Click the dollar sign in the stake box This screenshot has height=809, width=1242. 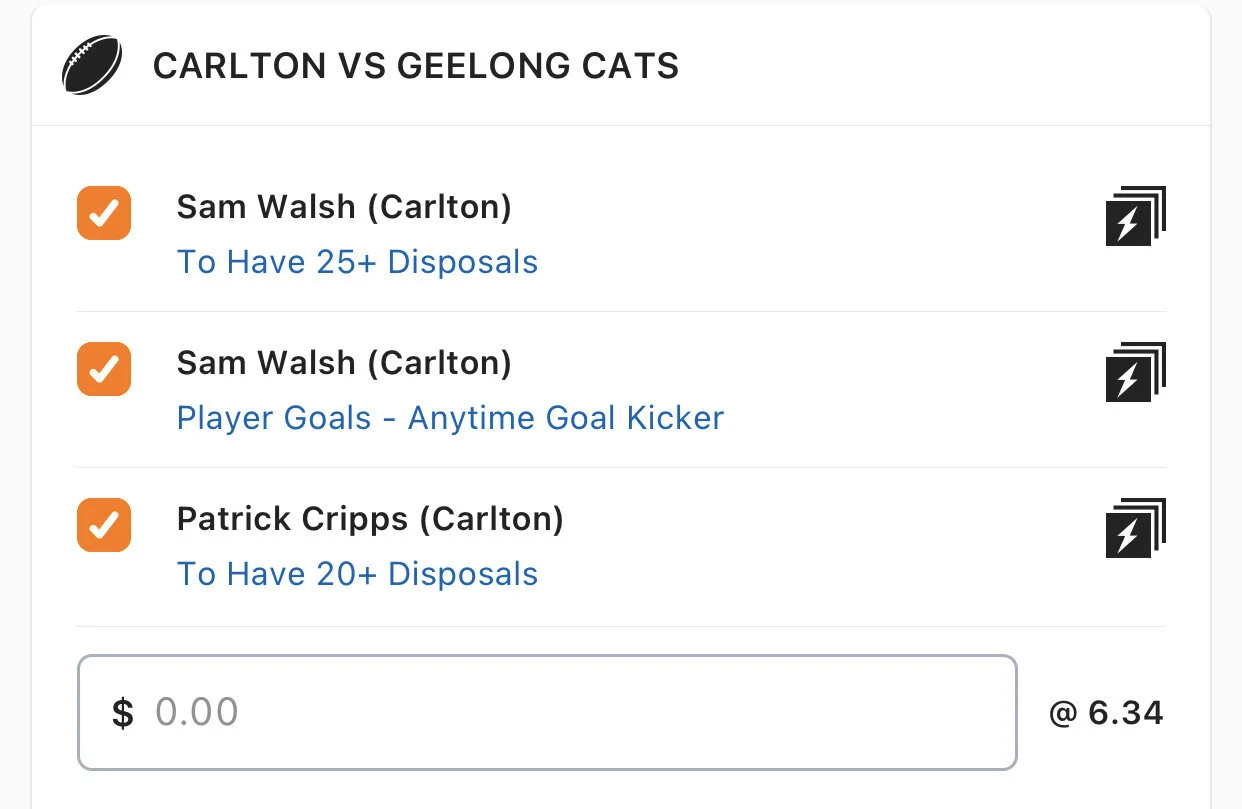[122, 713]
